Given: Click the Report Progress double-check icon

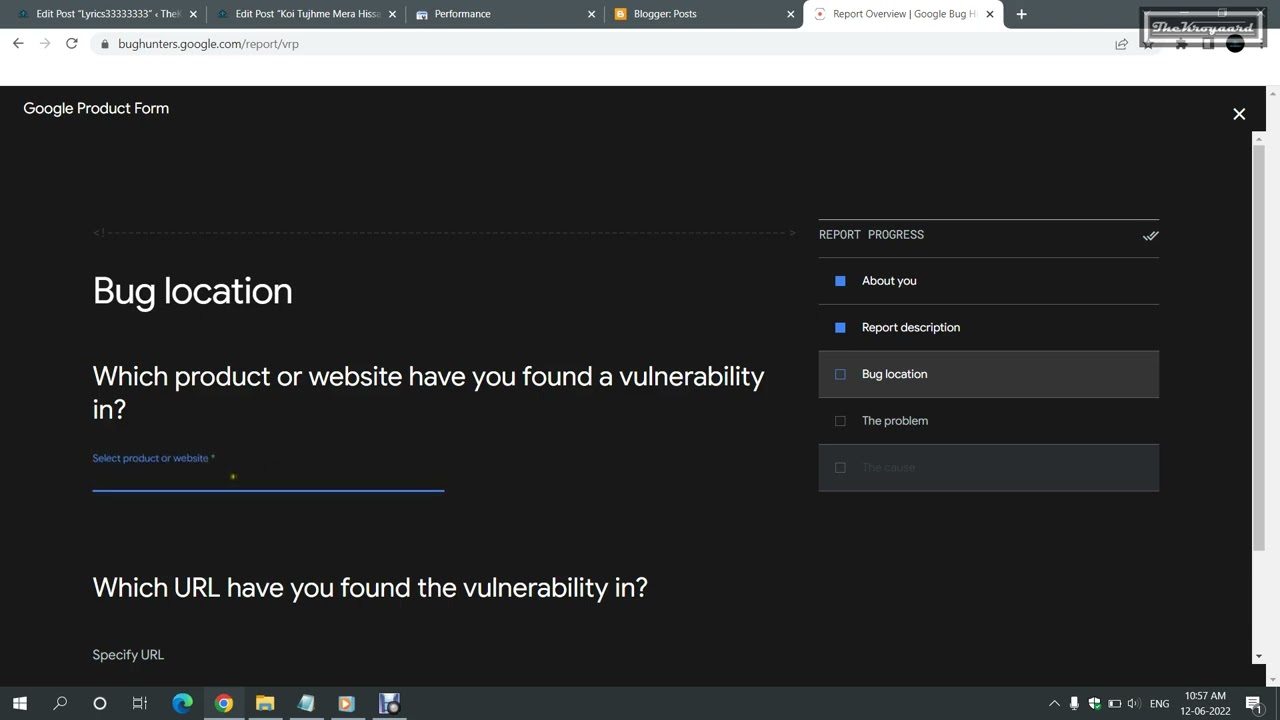Looking at the screenshot, I should click(x=1150, y=236).
